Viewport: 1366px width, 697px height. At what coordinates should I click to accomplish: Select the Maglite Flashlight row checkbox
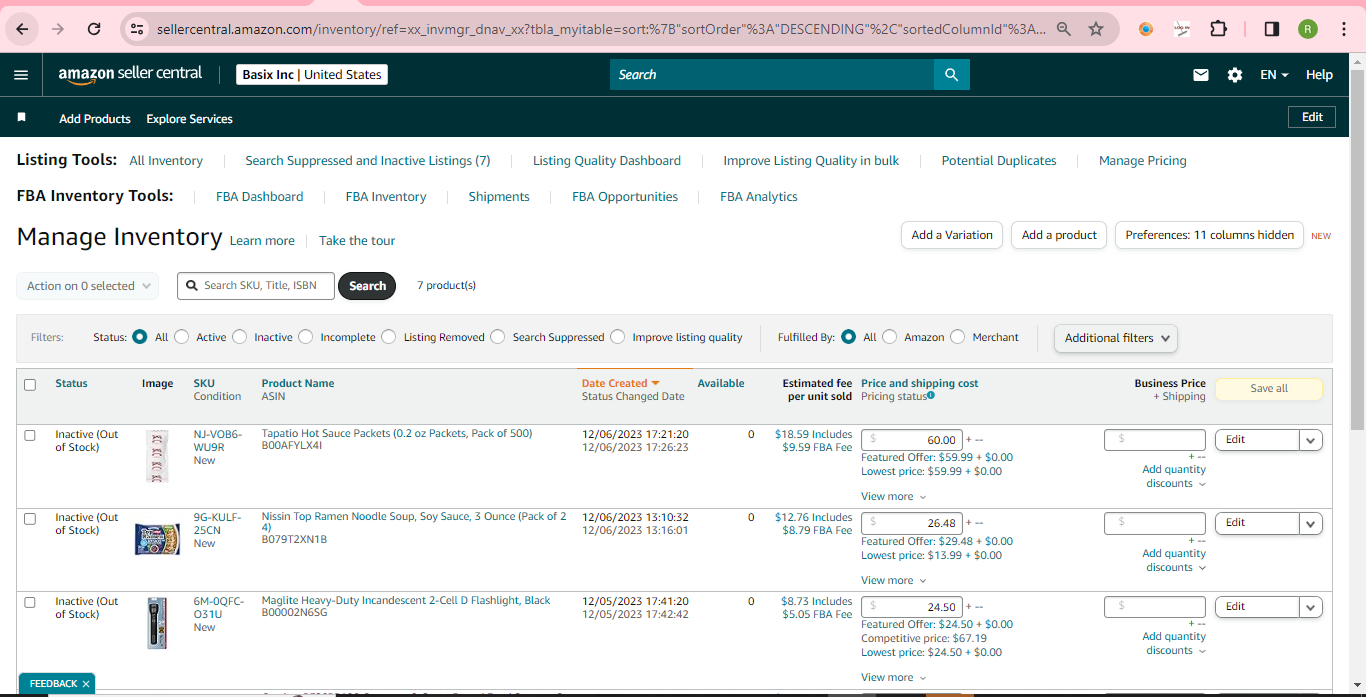(x=30, y=603)
